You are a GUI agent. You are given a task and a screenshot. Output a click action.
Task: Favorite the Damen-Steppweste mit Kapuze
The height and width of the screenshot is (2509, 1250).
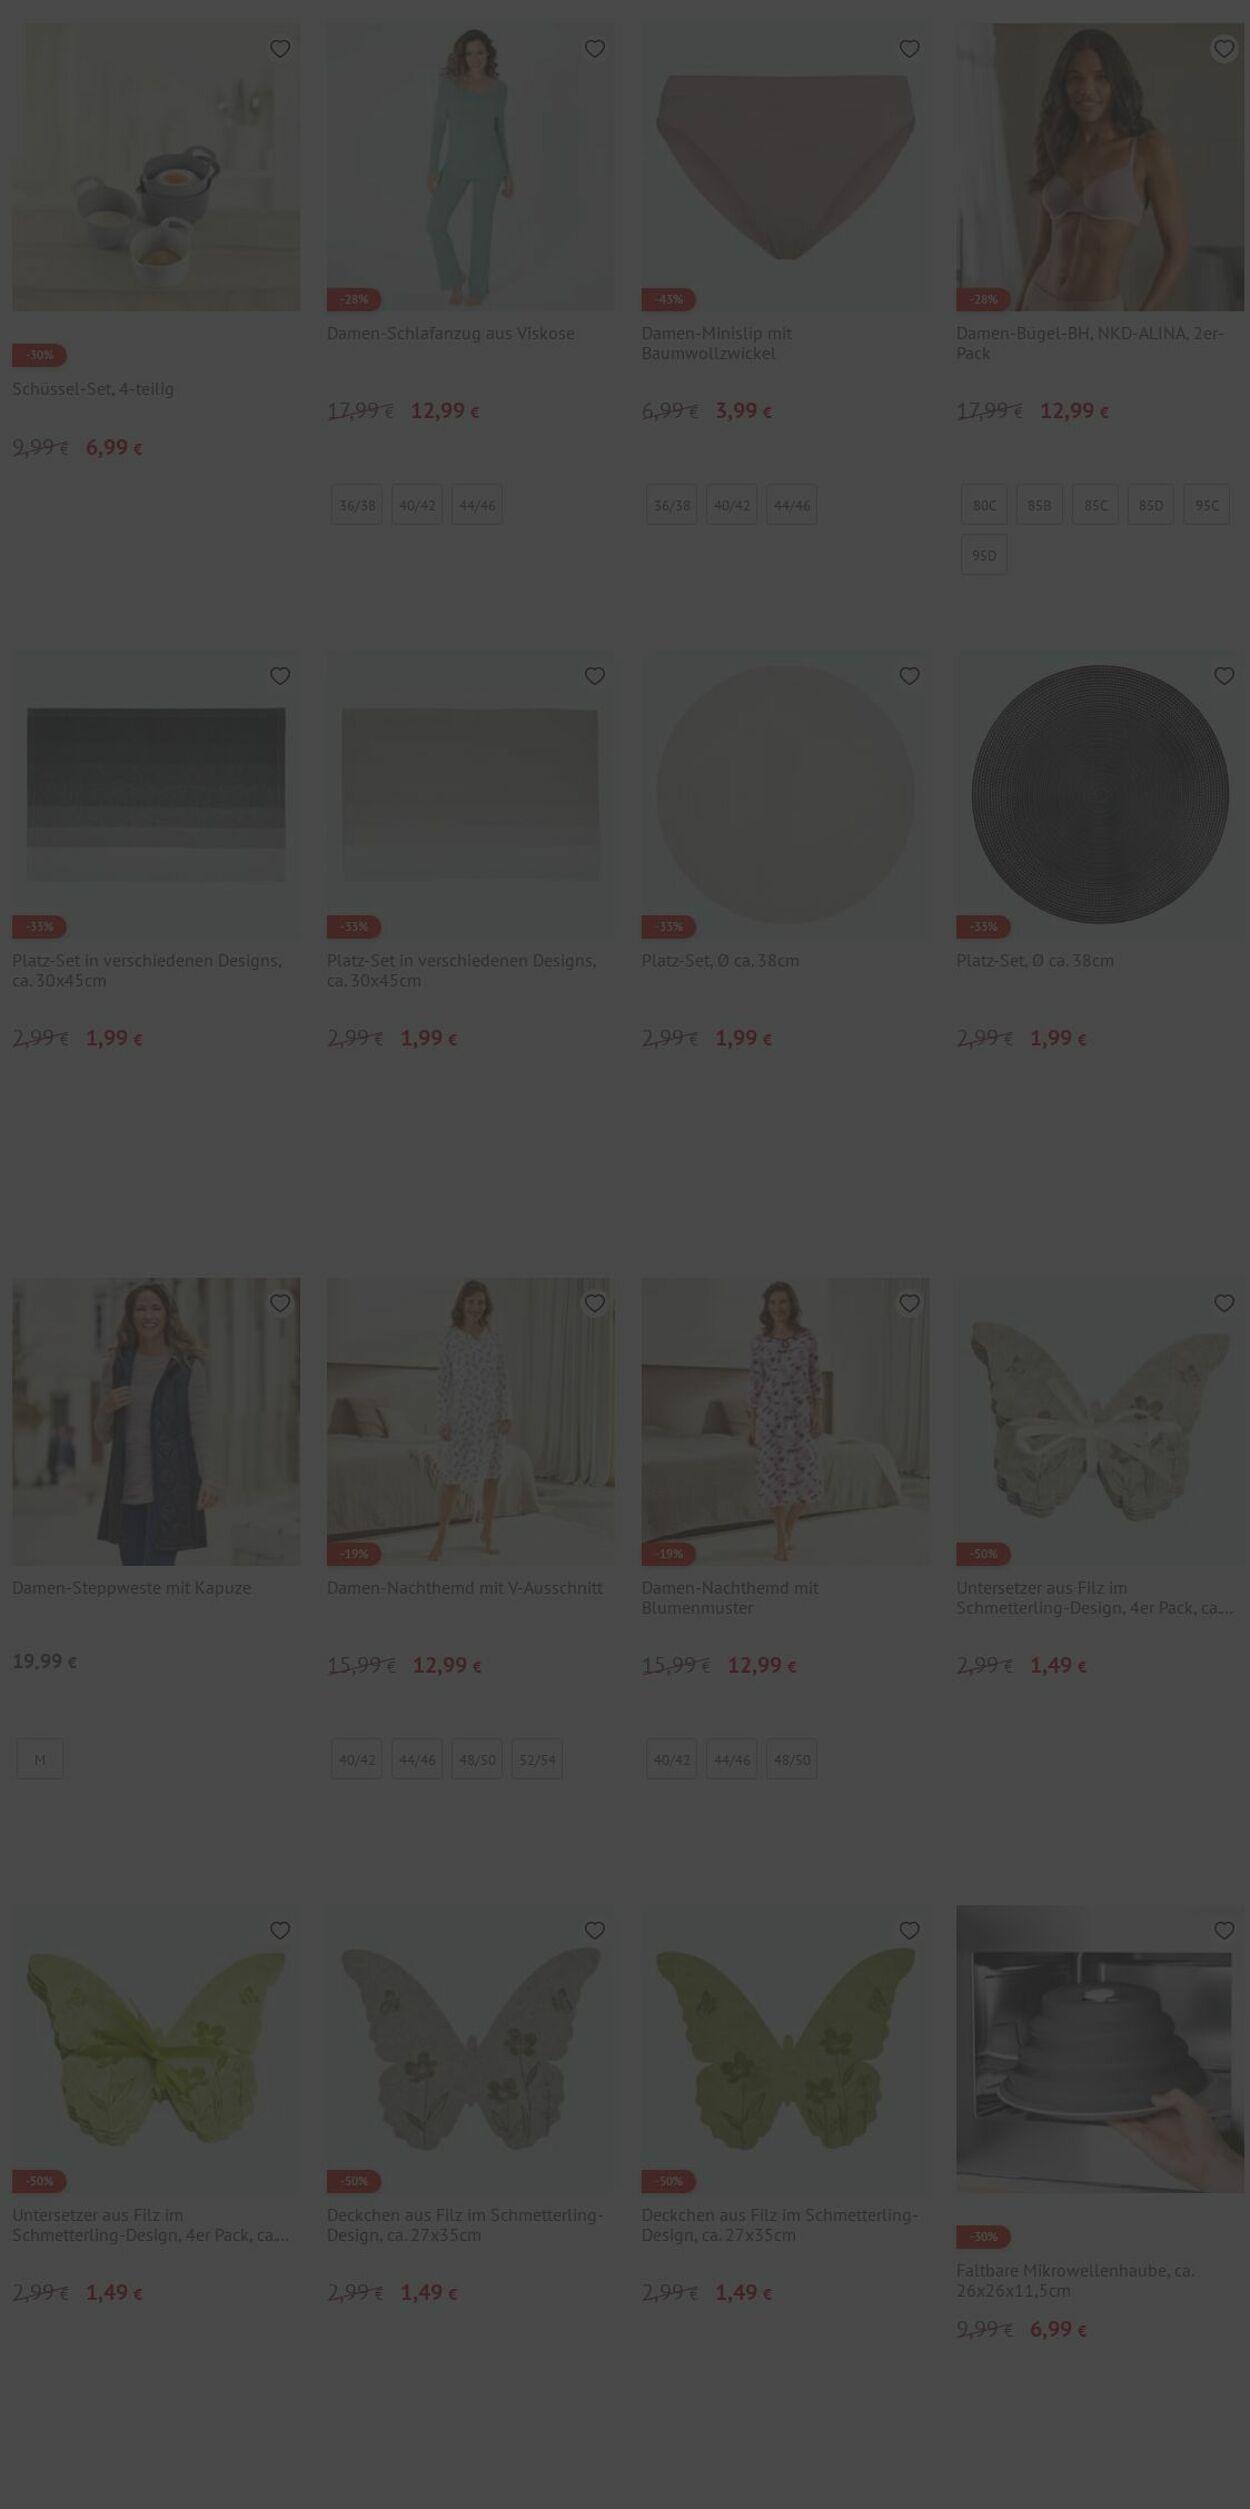(x=280, y=1303)
